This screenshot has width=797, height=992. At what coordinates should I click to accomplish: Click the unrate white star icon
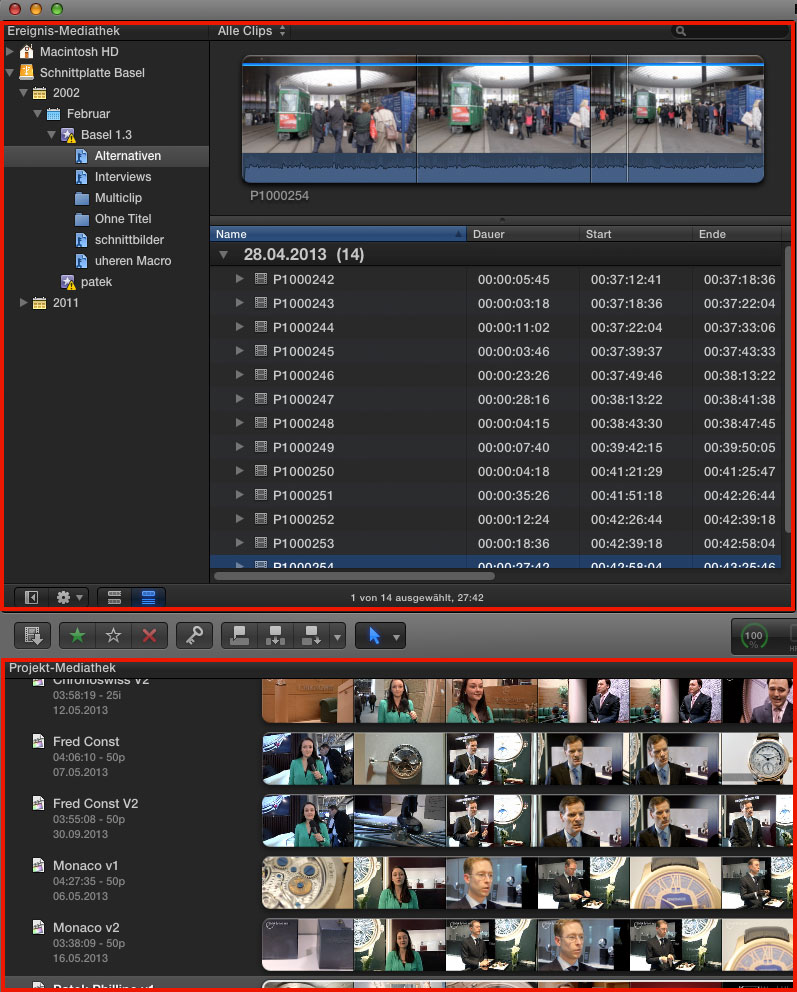coord(113,635)
